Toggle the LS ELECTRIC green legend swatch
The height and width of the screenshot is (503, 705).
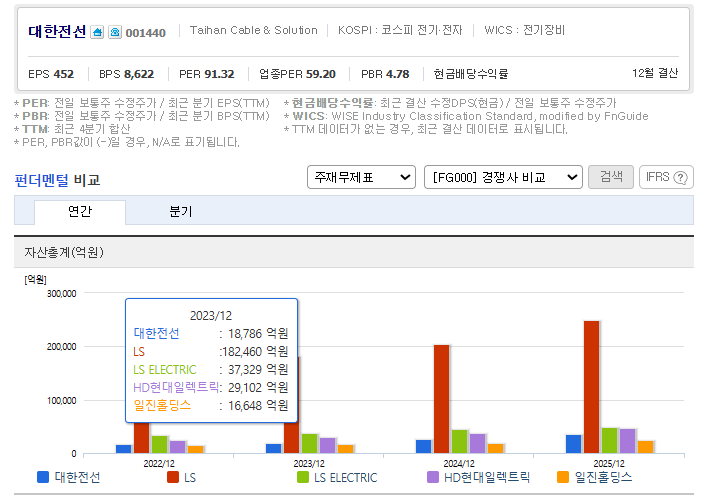303,477
